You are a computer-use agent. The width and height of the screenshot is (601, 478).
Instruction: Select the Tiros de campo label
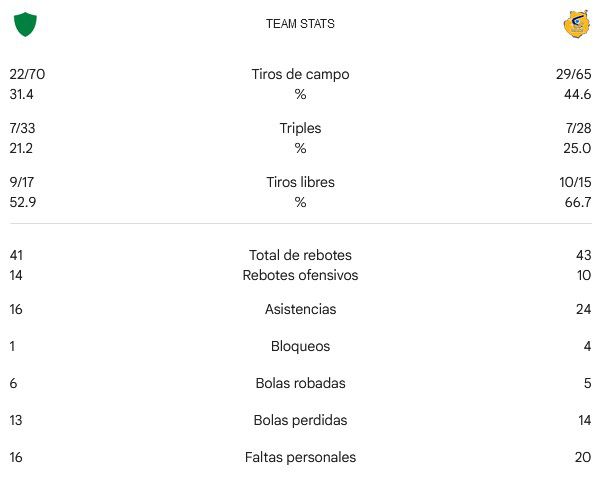(300, 74)
